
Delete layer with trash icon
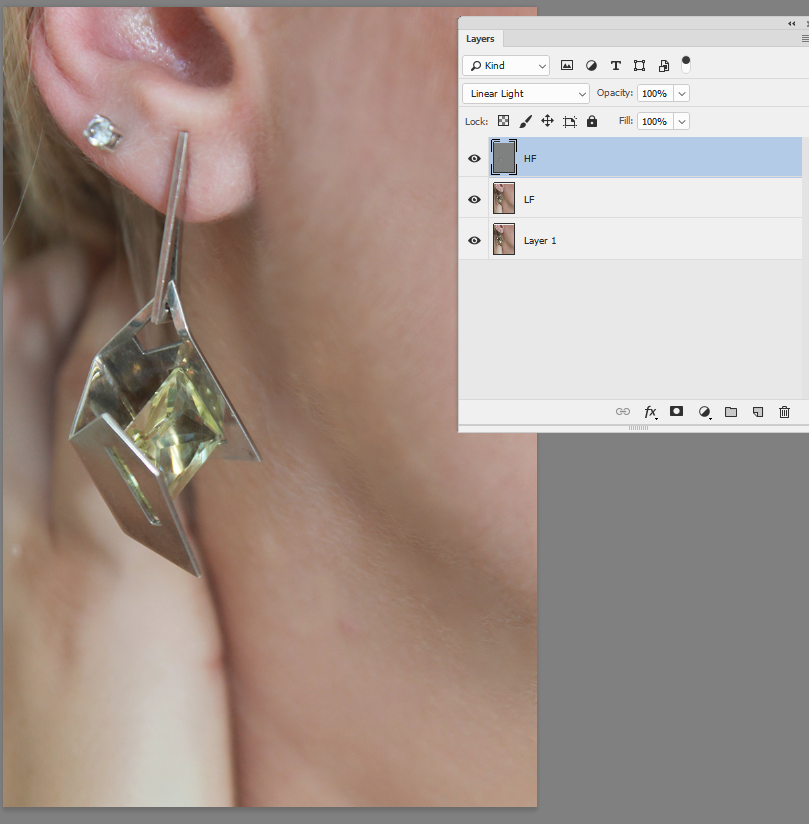pyautogui.click(x=784, y=412)
